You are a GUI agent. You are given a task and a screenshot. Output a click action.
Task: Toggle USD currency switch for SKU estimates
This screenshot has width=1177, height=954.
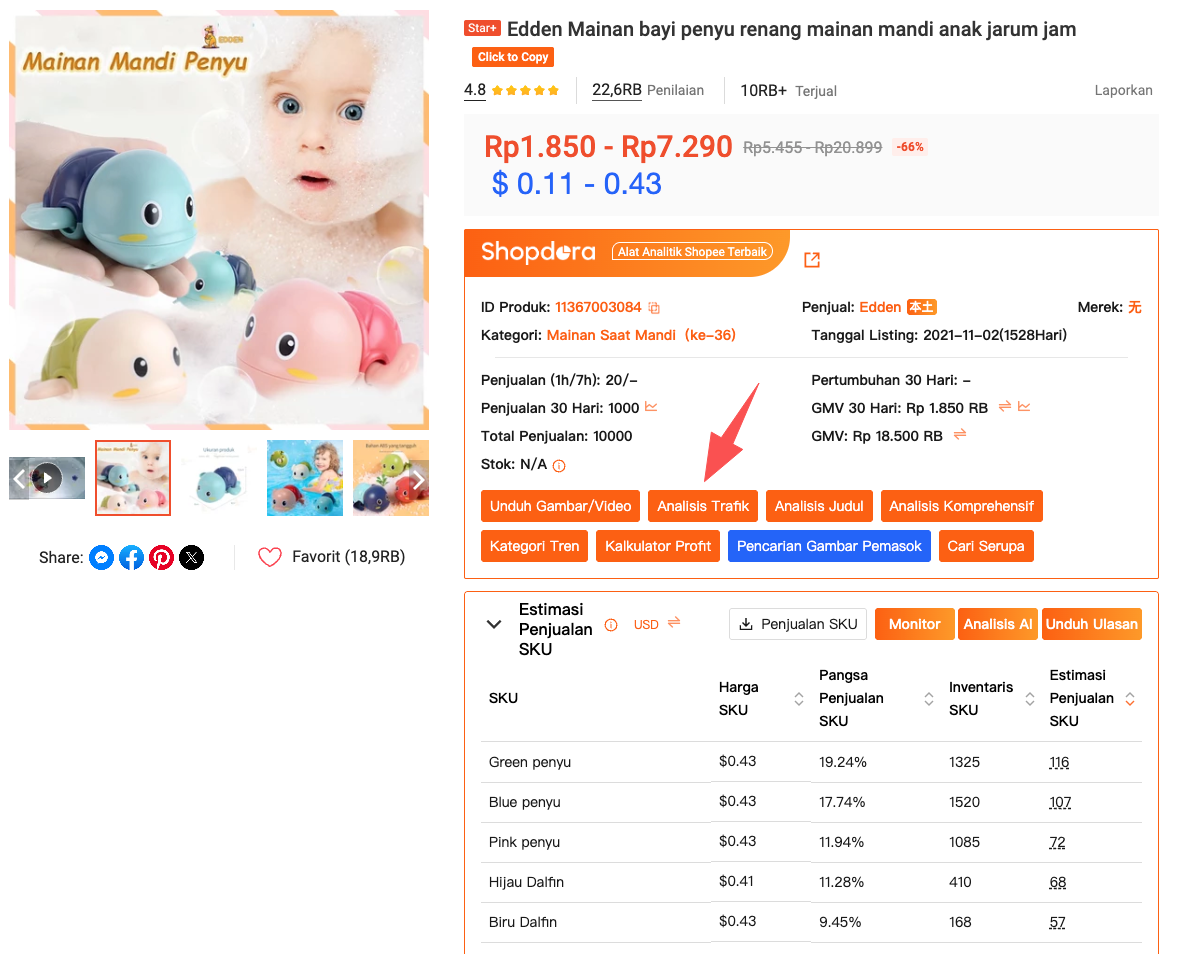[x=674, y=622]
